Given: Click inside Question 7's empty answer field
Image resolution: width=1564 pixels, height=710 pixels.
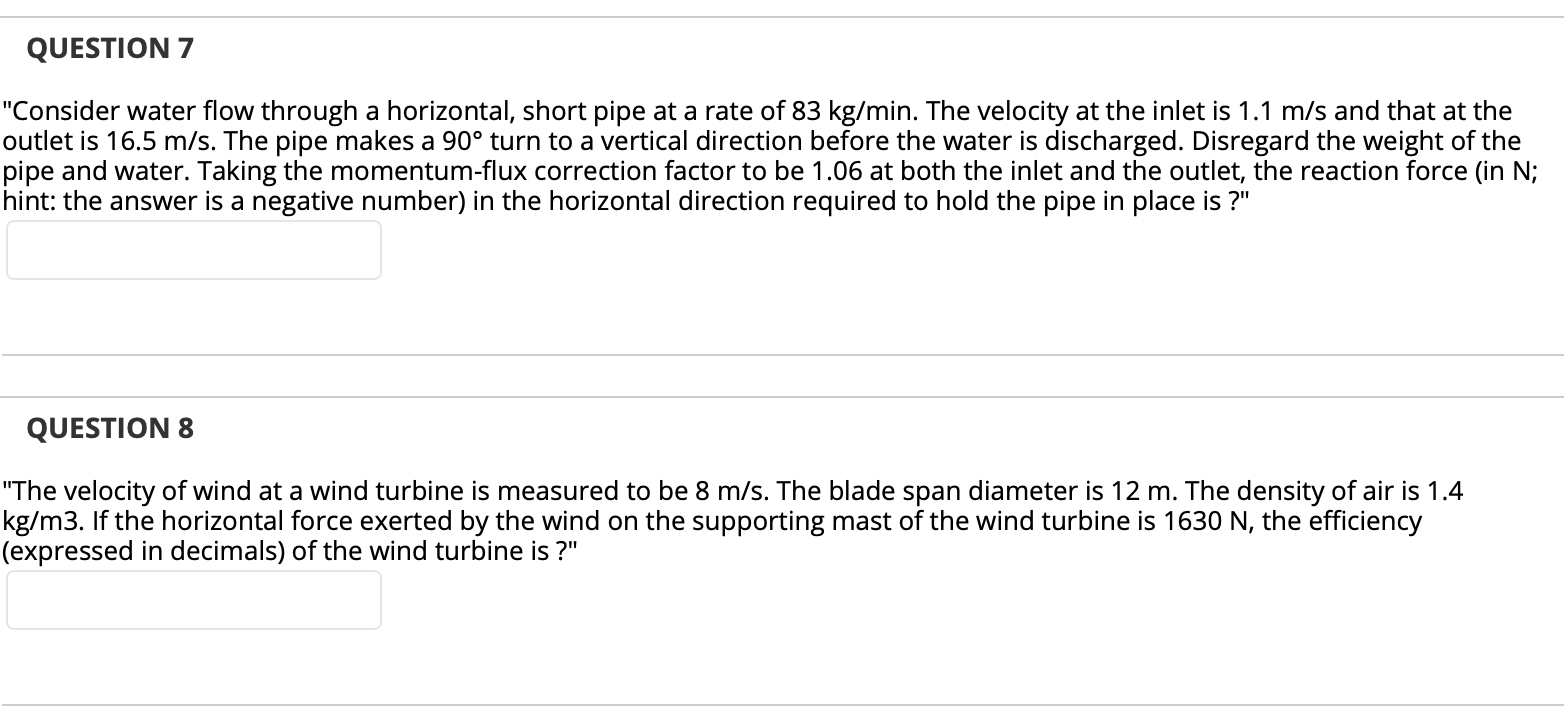Looking at the screenshot, I should 193,250.
